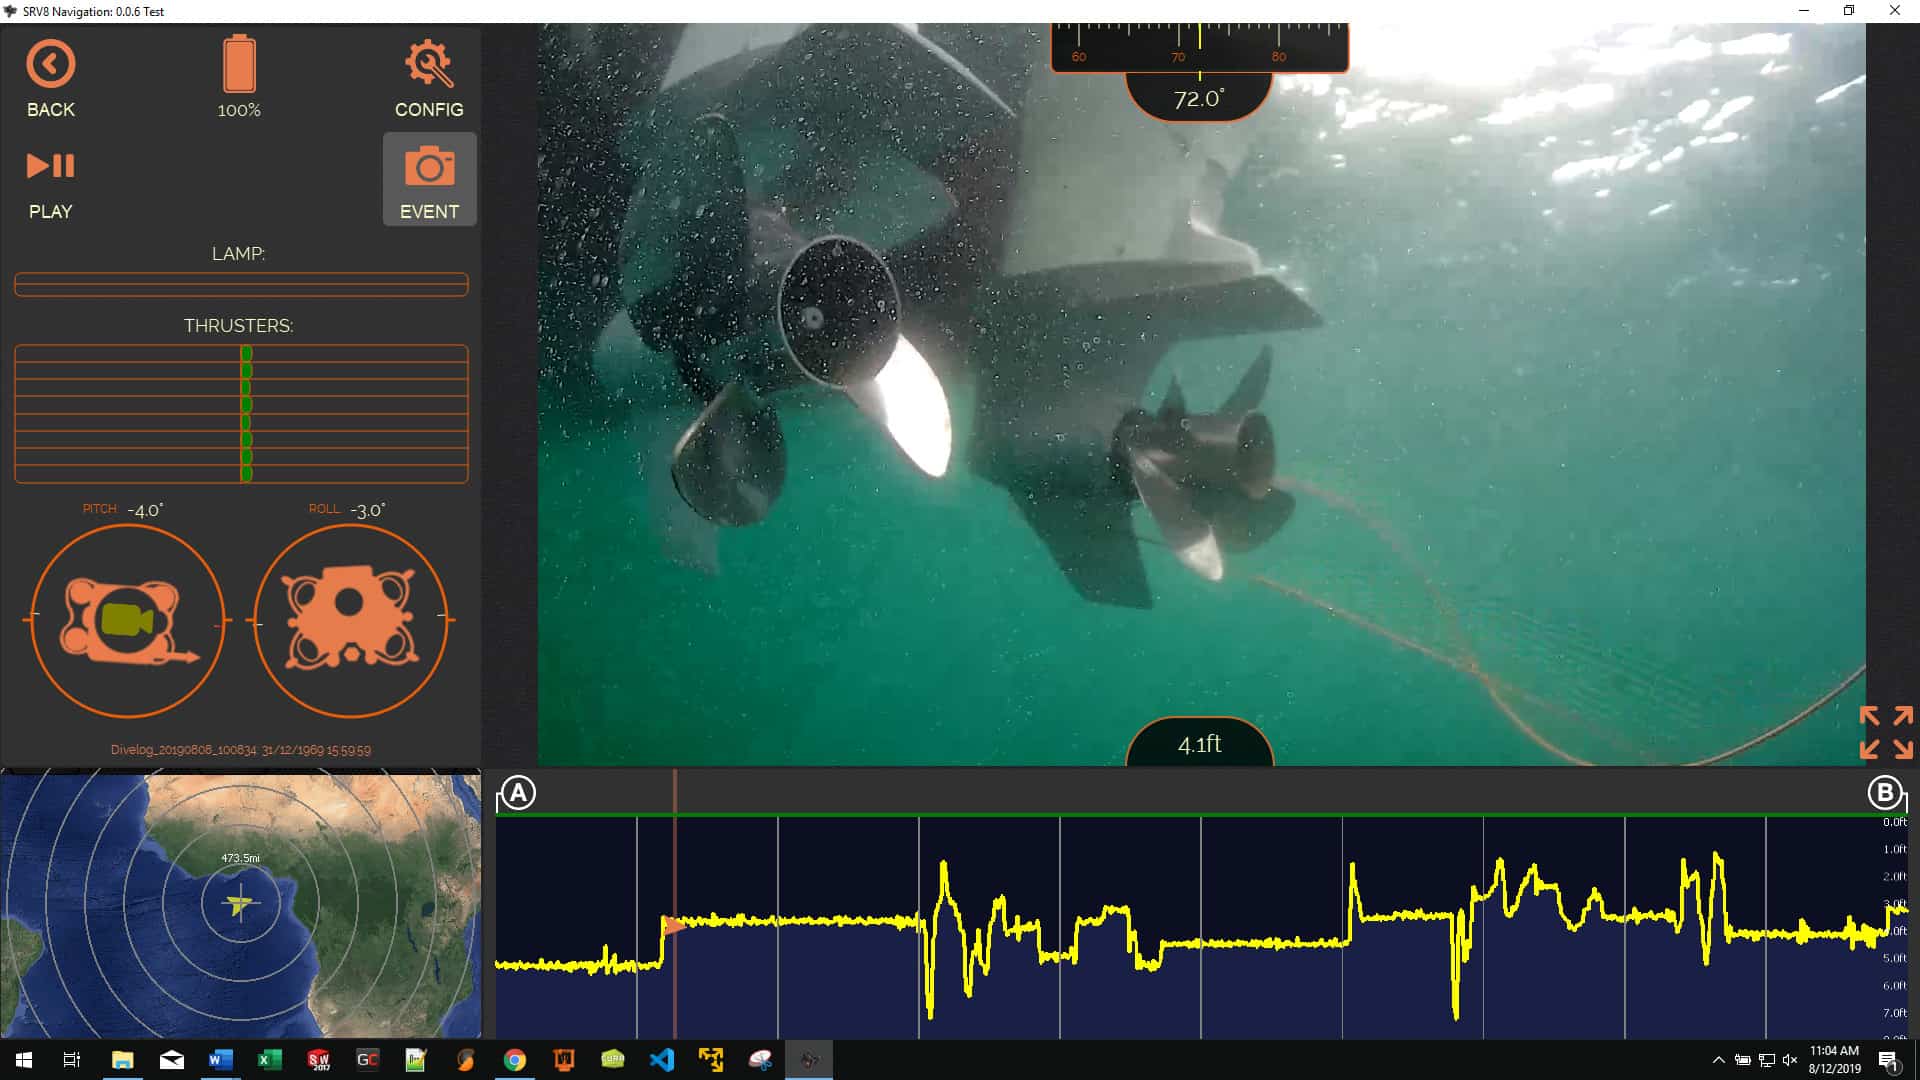Open Task View on the taskbar

72,1060
